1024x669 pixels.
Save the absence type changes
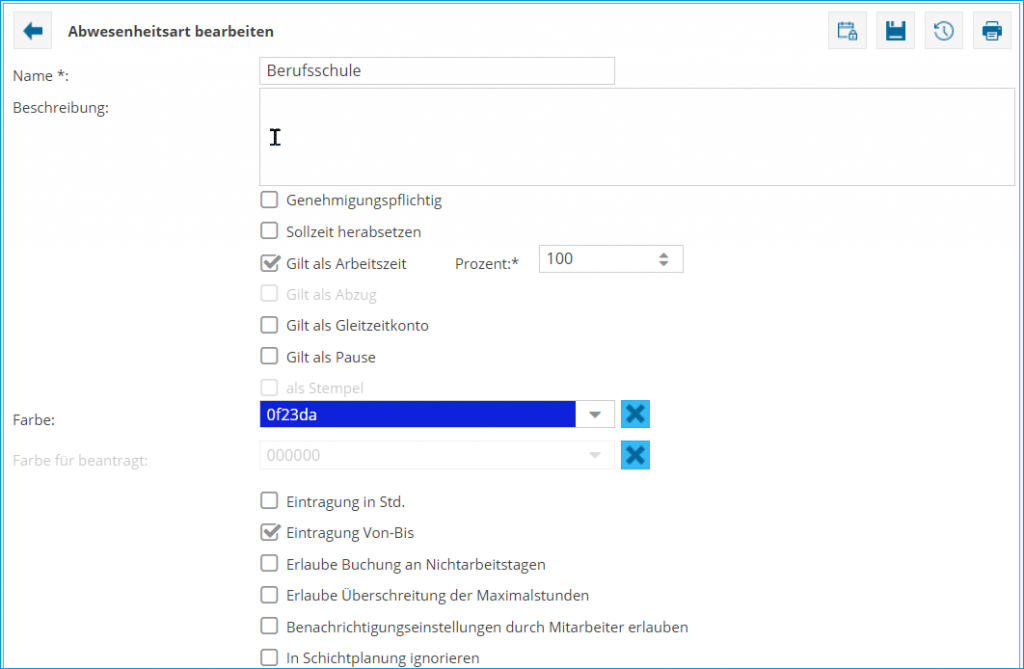point(895,30)
